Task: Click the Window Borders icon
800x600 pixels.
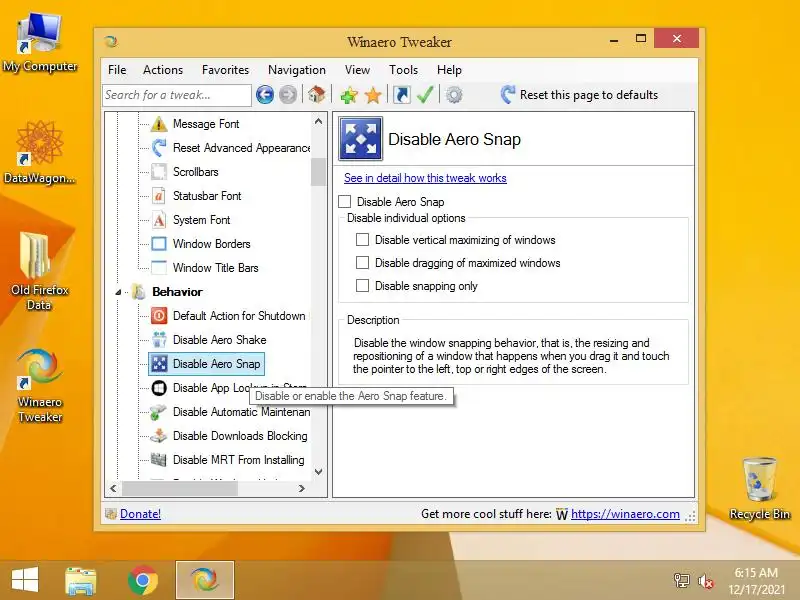Action: tap(159, 244)
